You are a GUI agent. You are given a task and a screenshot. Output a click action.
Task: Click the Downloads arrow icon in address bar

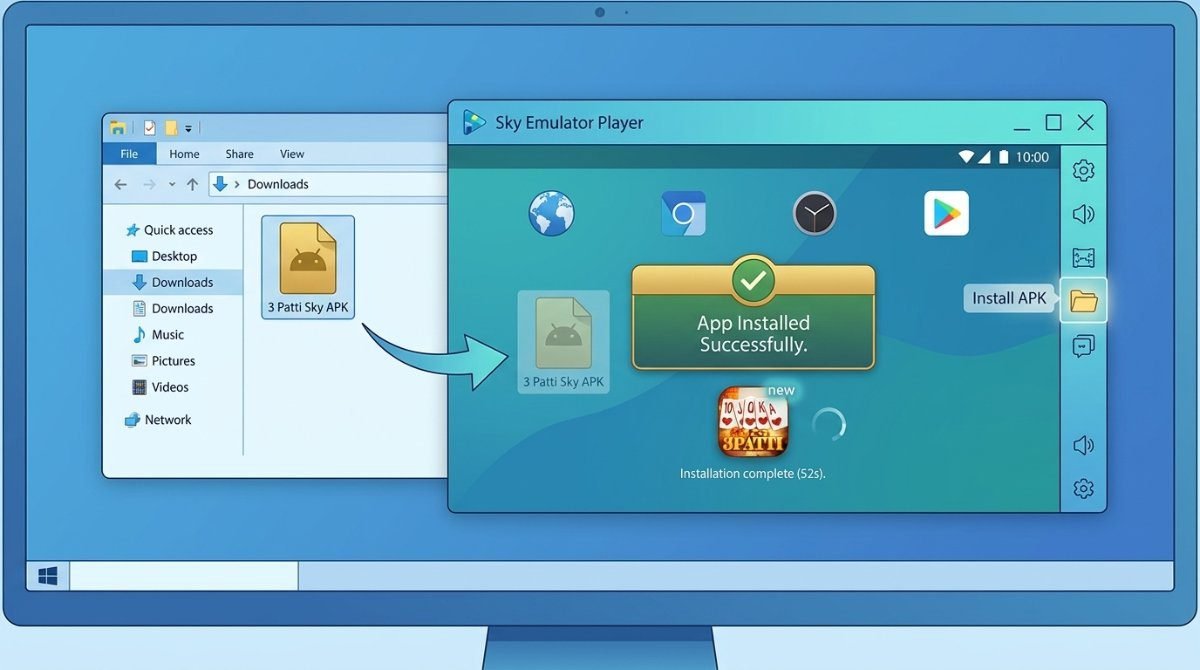click(221, 184)
